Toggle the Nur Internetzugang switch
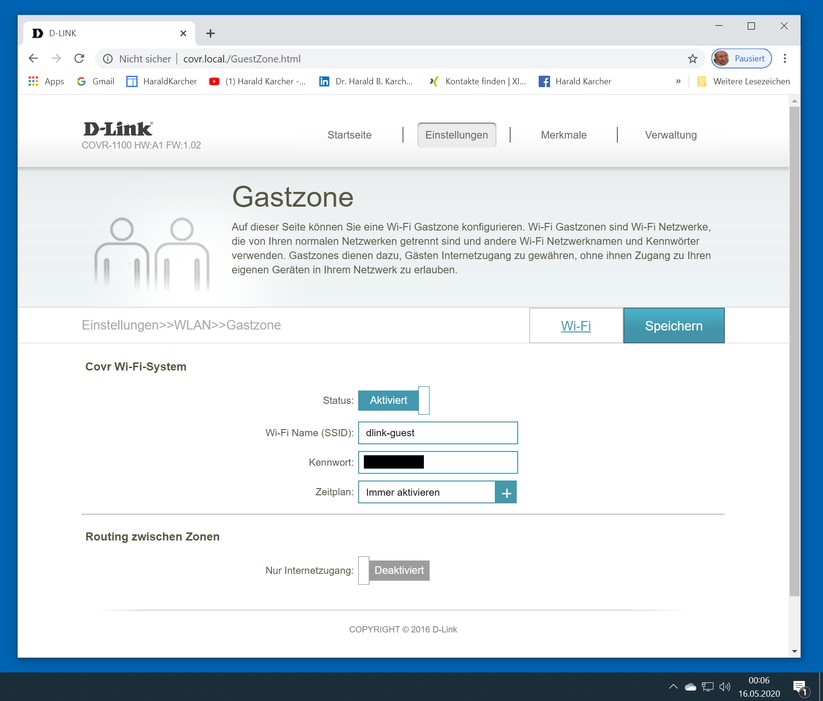 (394, 570)
